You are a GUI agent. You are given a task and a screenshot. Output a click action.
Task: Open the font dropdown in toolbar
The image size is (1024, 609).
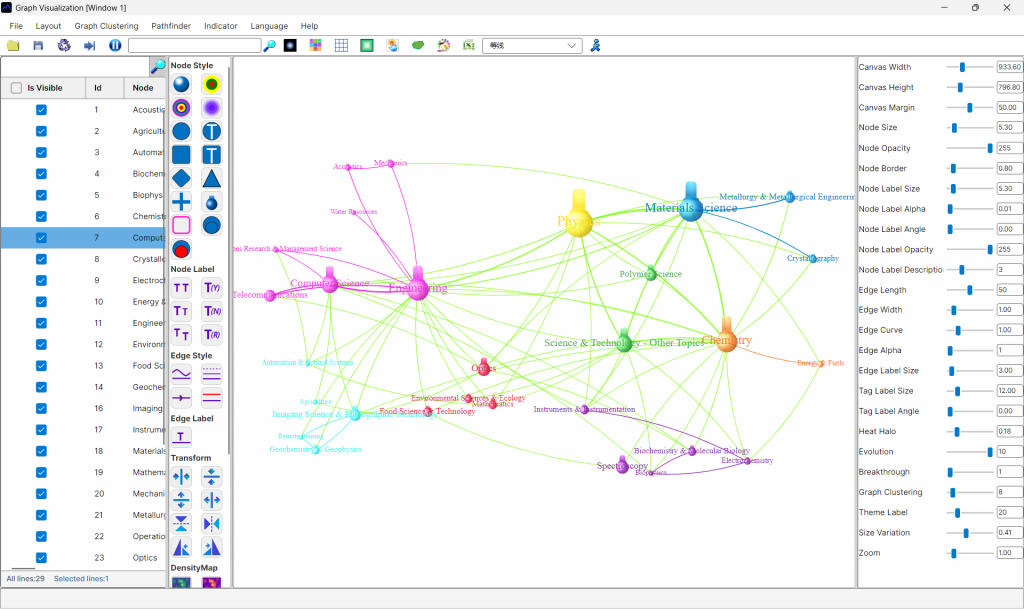tap(532, 46)
